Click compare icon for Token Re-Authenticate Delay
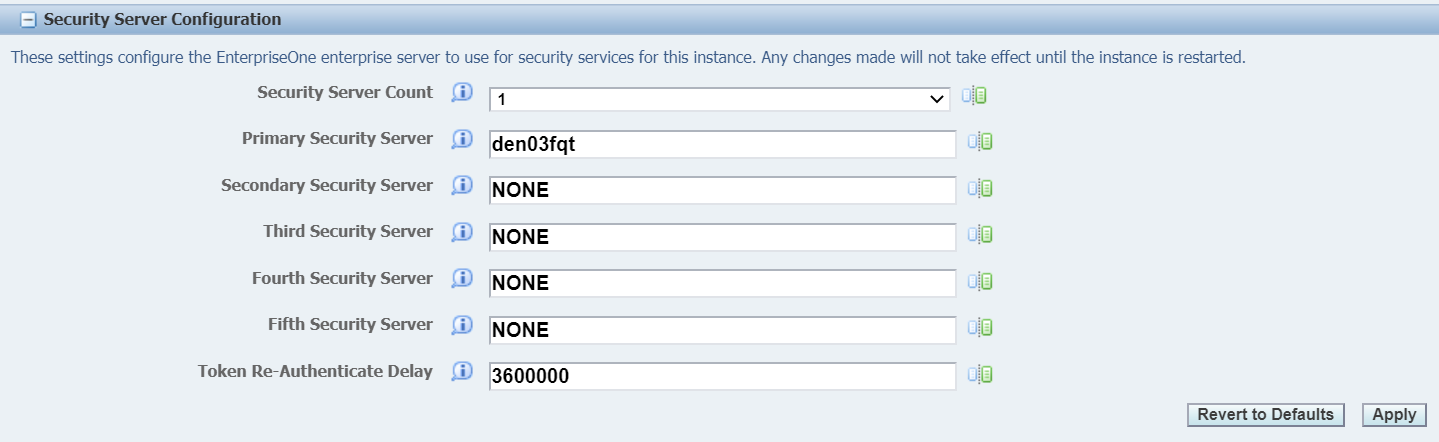 click(x=980, y=374)
